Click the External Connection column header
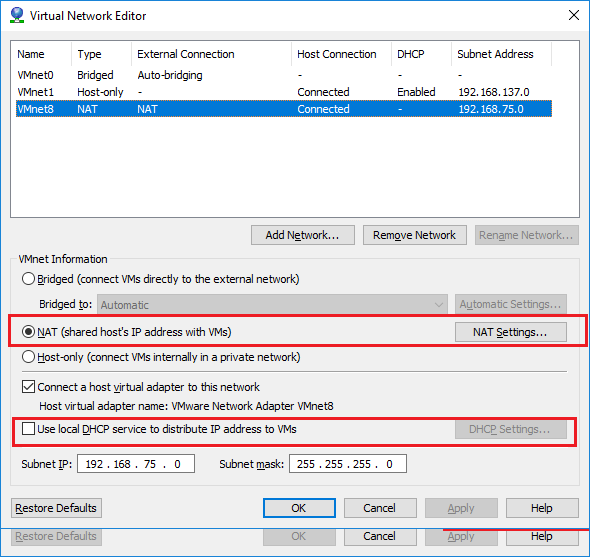 point(211,54)
